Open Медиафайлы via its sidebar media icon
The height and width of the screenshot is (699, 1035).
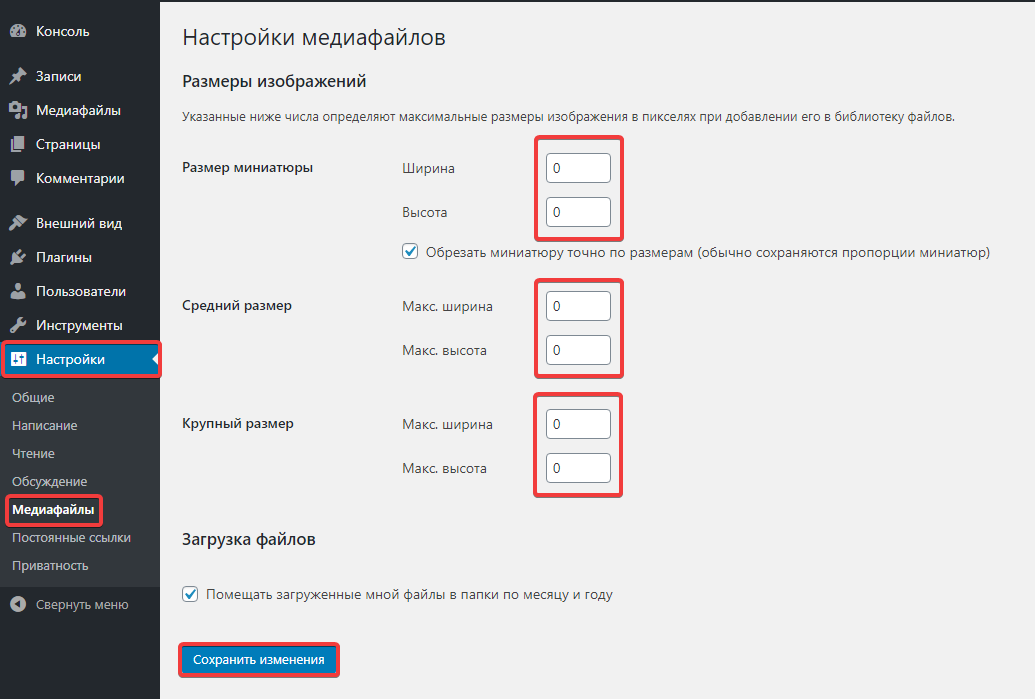[18, 110]
